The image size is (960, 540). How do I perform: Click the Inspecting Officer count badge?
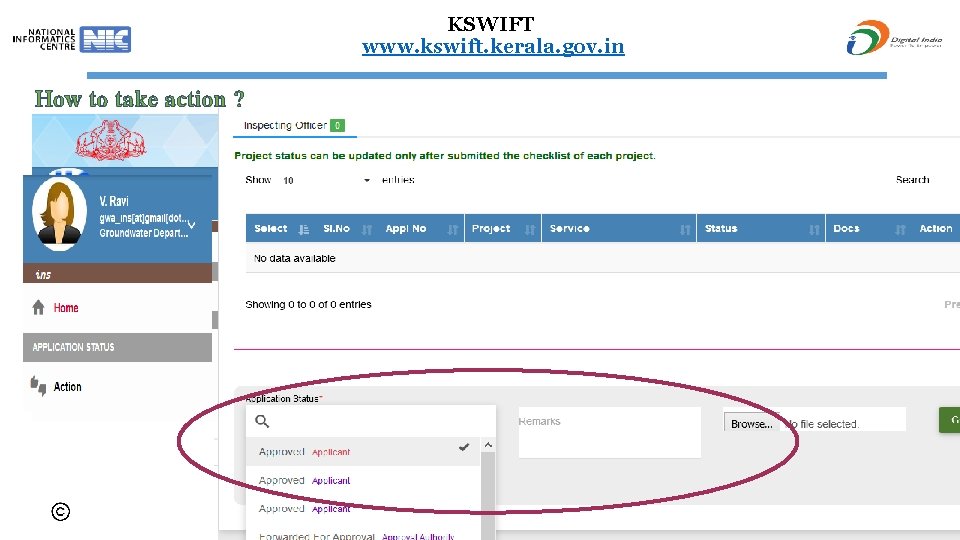point(337,126)
